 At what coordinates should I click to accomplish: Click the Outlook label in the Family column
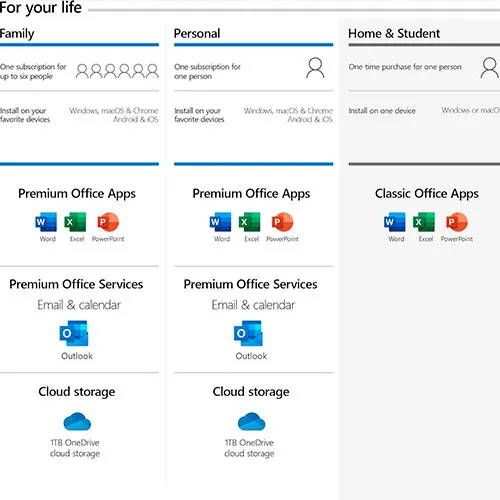[x=77, y=356]
